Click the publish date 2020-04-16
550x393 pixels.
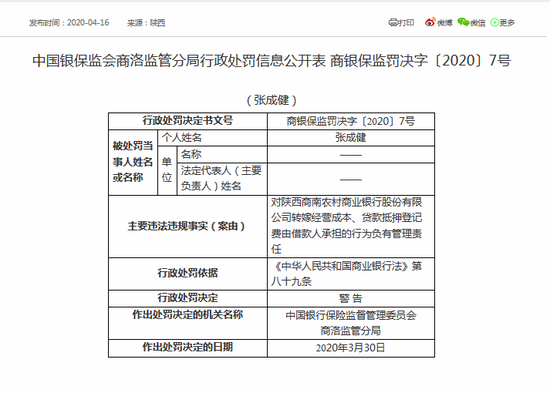88,23
